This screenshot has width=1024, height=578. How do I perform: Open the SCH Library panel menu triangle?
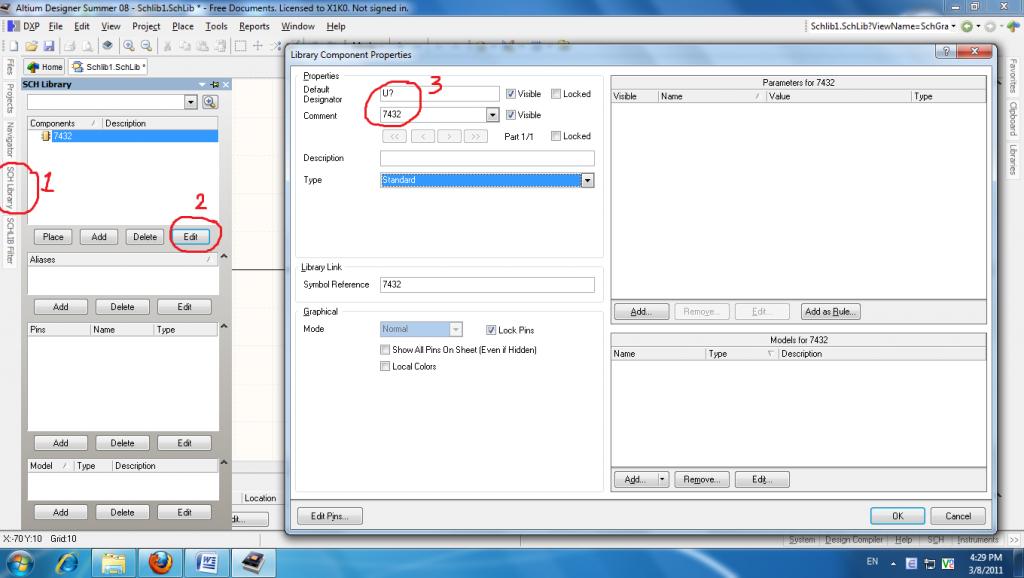pyautogui.click(x=202, y=84)
